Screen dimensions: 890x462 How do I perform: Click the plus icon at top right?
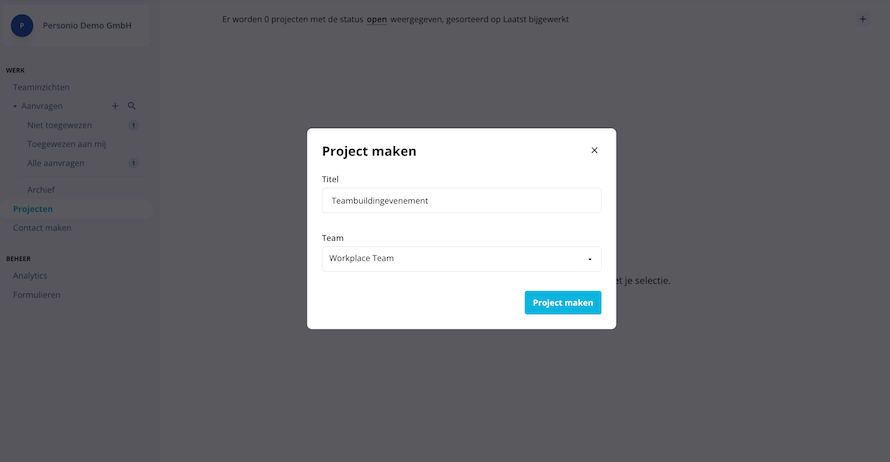tap(862, 19)
